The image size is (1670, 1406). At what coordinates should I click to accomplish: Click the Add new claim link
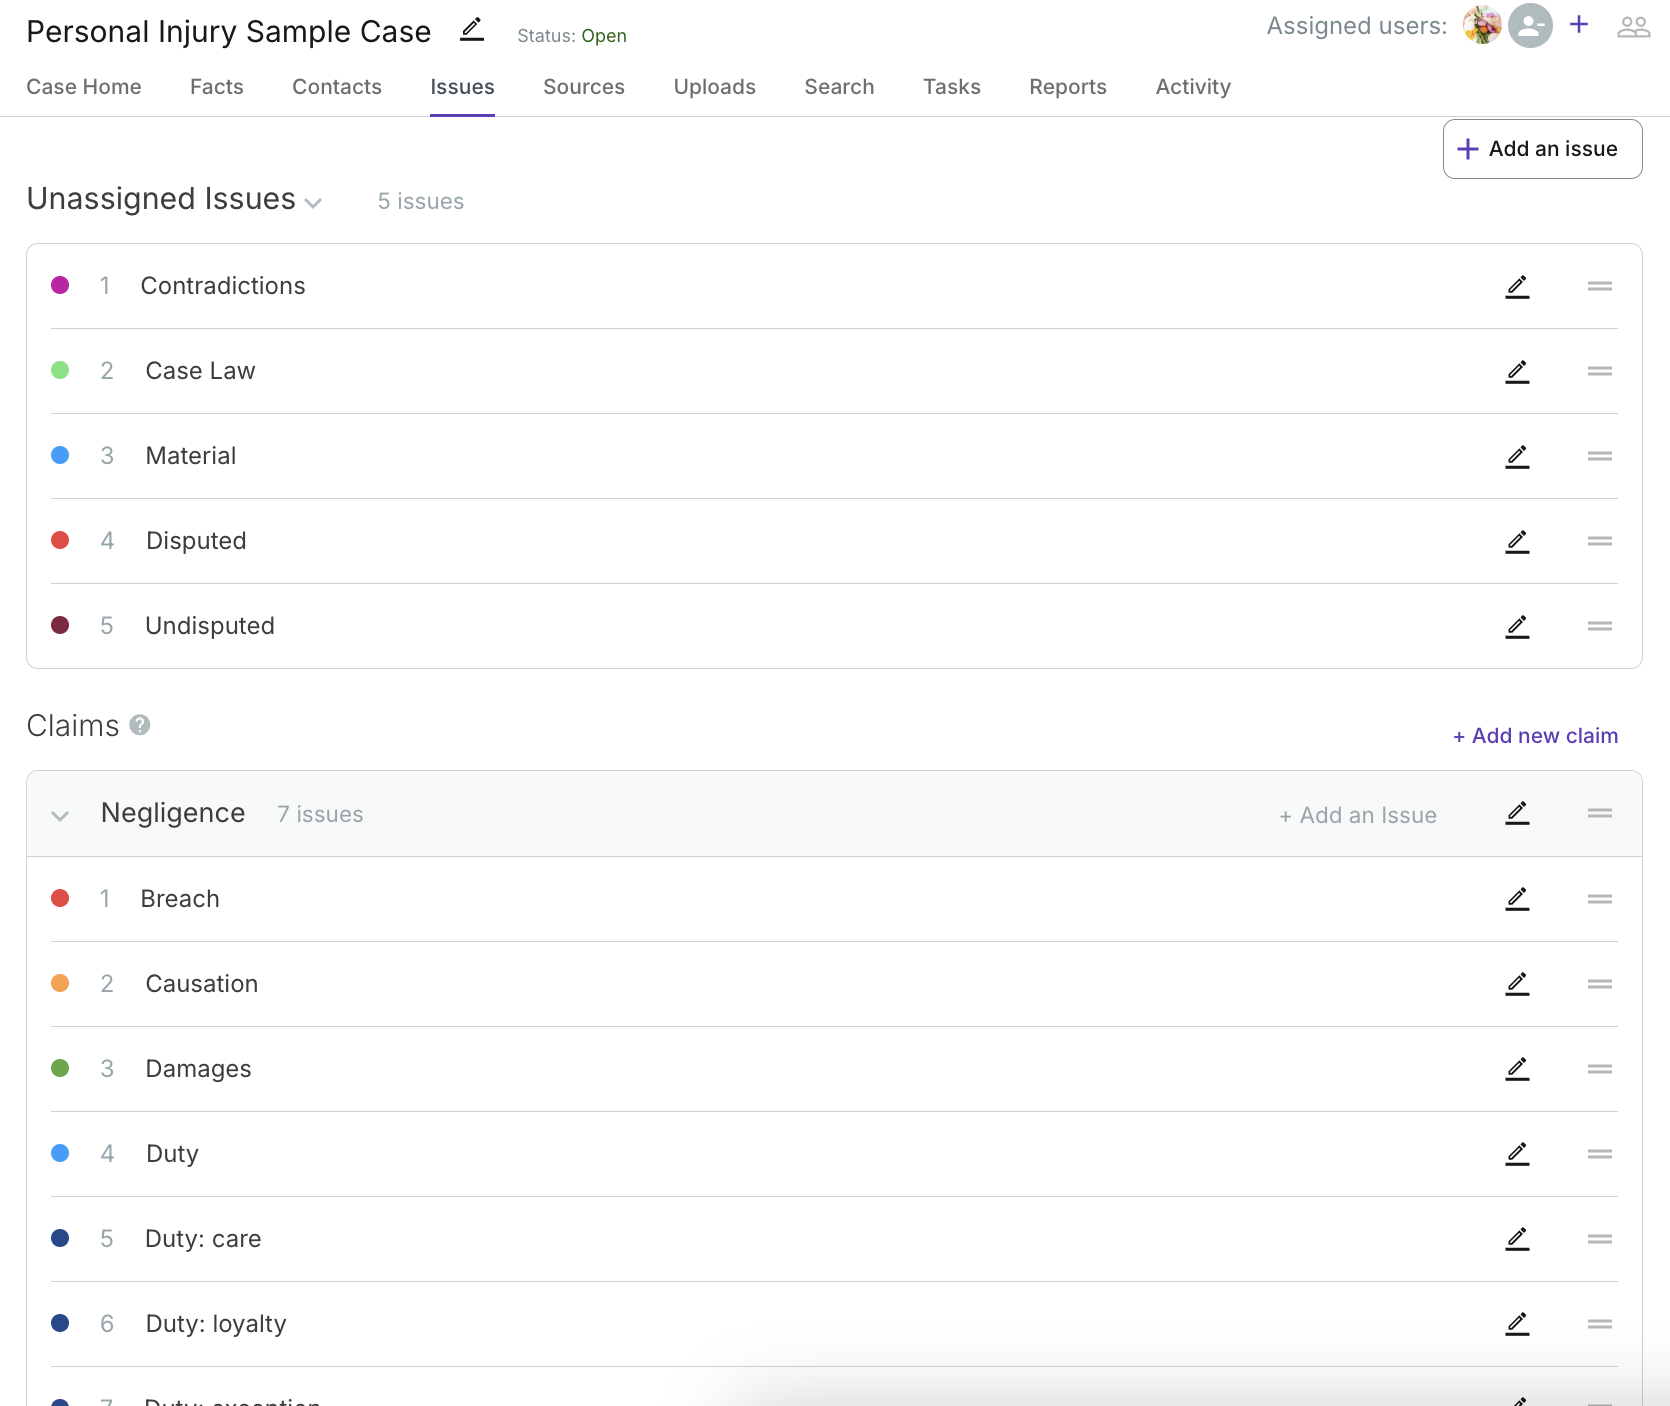1535,736
